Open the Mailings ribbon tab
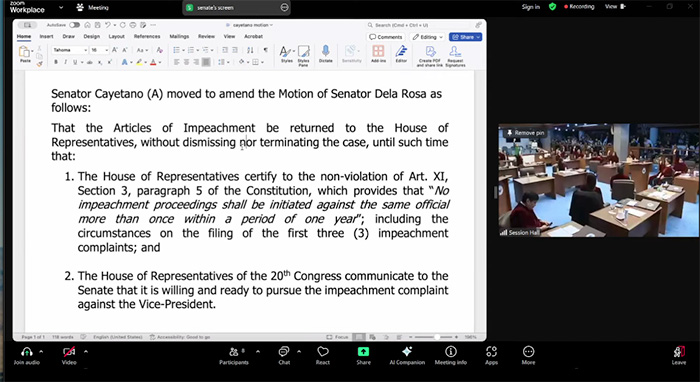The width and height of the screenshot is (700, 382). [179, 37]
